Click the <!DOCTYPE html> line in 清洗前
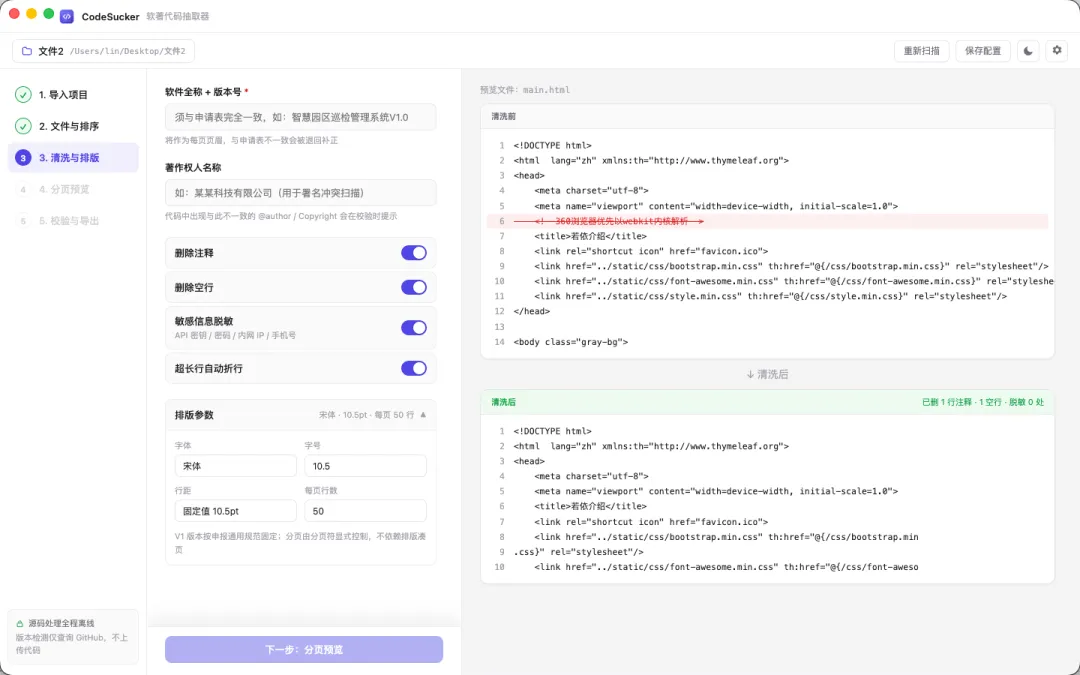Image resolution: width=1080 pixels, height=675 pixels. 552,145
